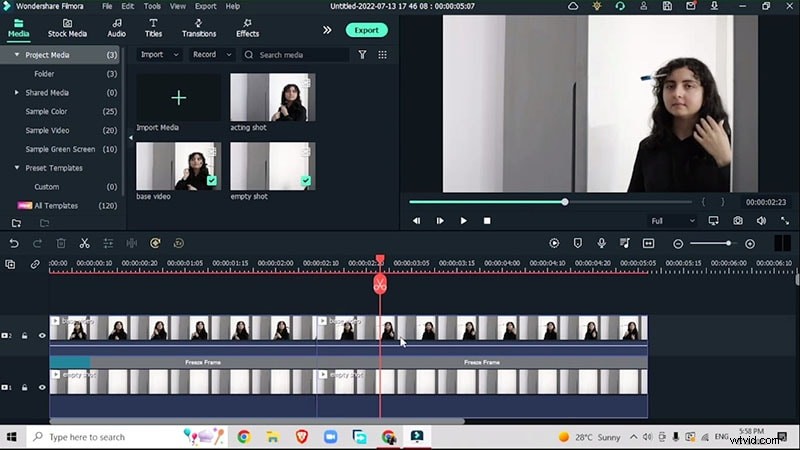
Task: Open the Tools menu
Action: [x=152, y=6]
